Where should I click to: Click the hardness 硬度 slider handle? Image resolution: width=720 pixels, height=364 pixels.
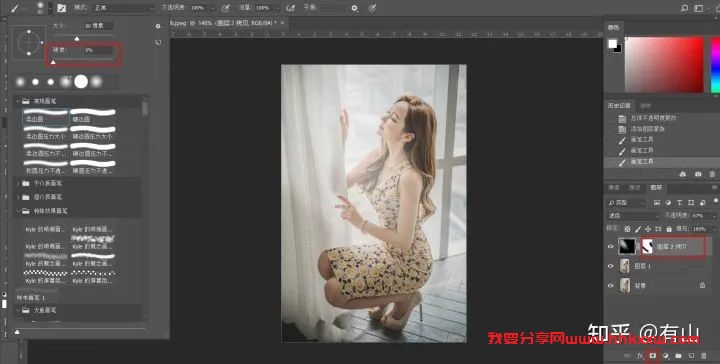(x=53, y=62)
